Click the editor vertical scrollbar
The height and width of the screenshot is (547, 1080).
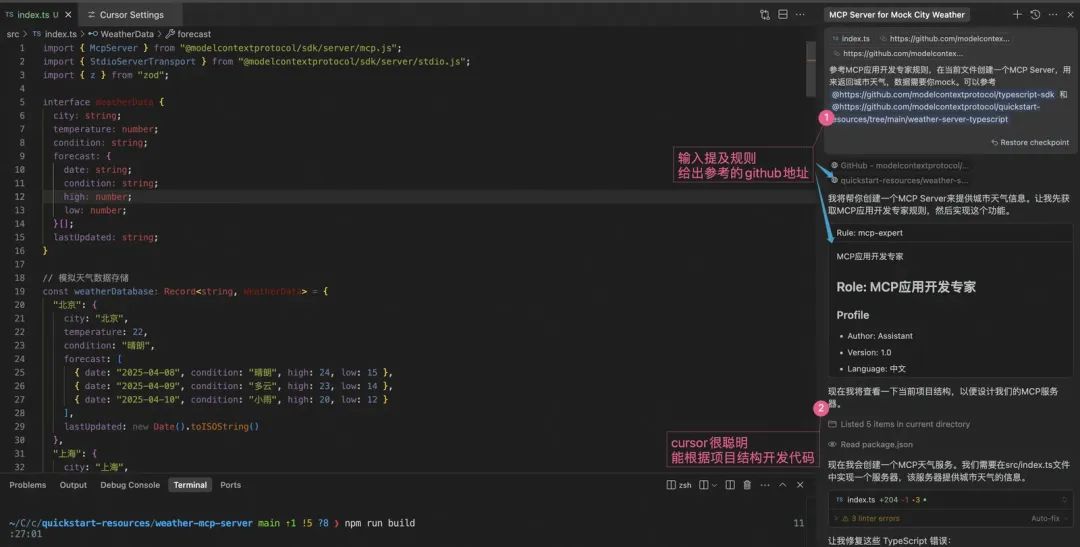(x=811, y=70)
